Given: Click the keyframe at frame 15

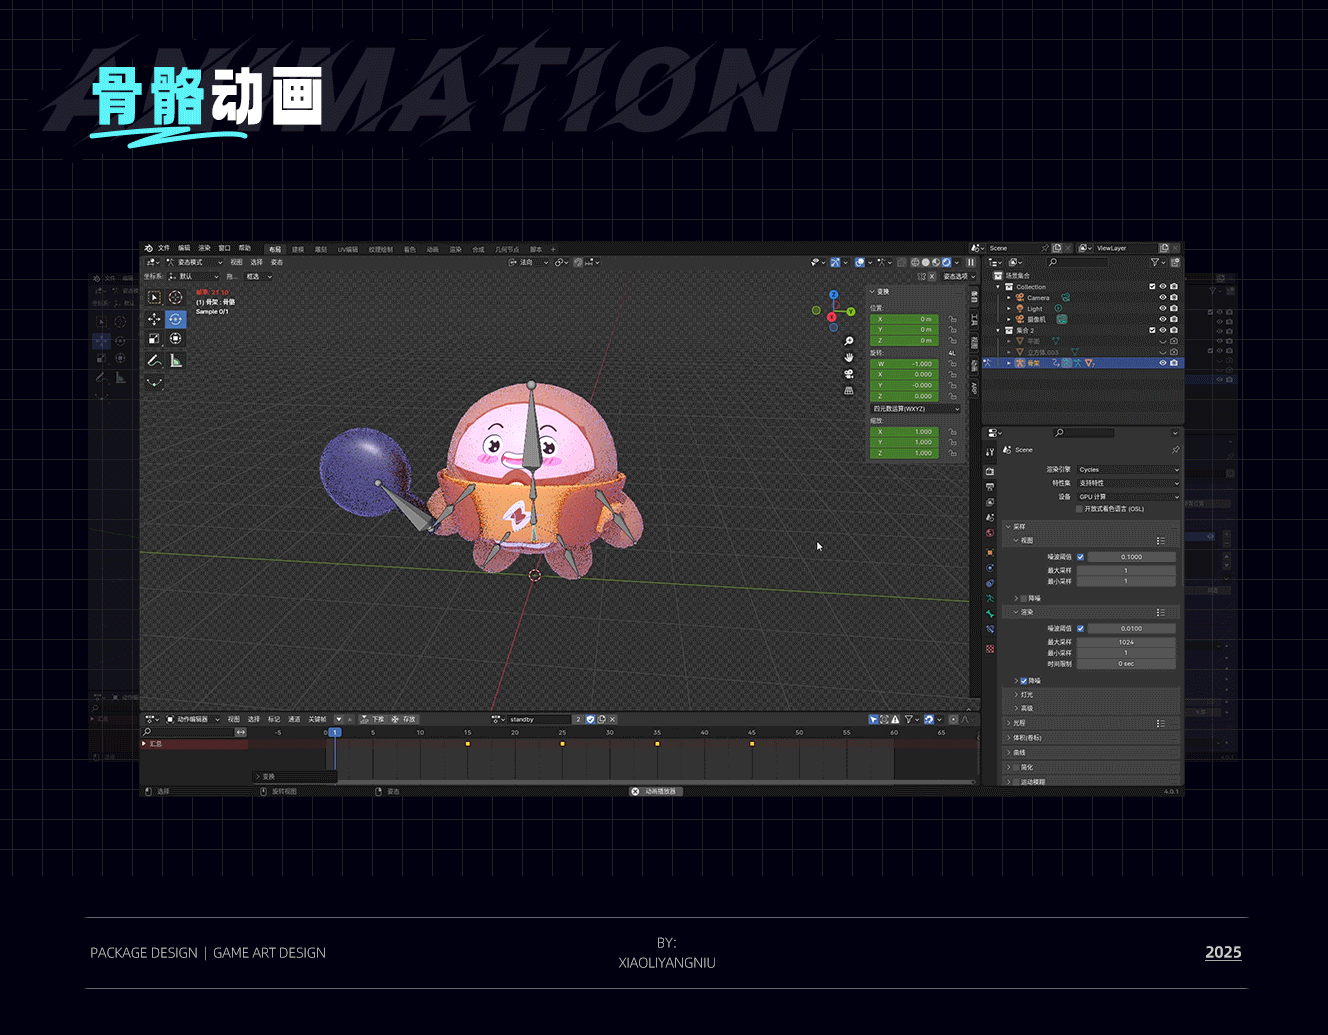Looking at the screenshot, I should 467,744.
